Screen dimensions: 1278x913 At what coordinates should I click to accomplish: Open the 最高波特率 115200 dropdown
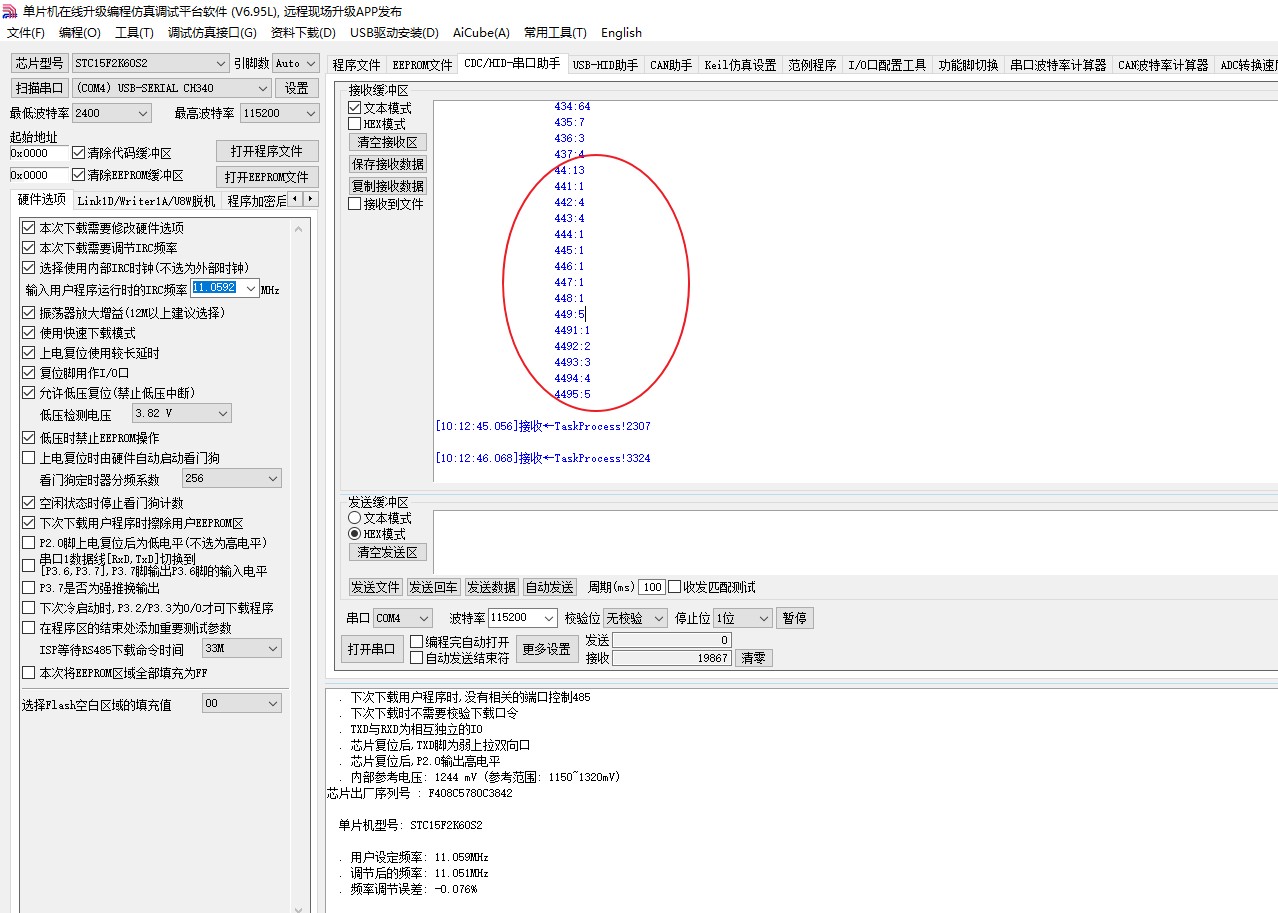(309, 113)
